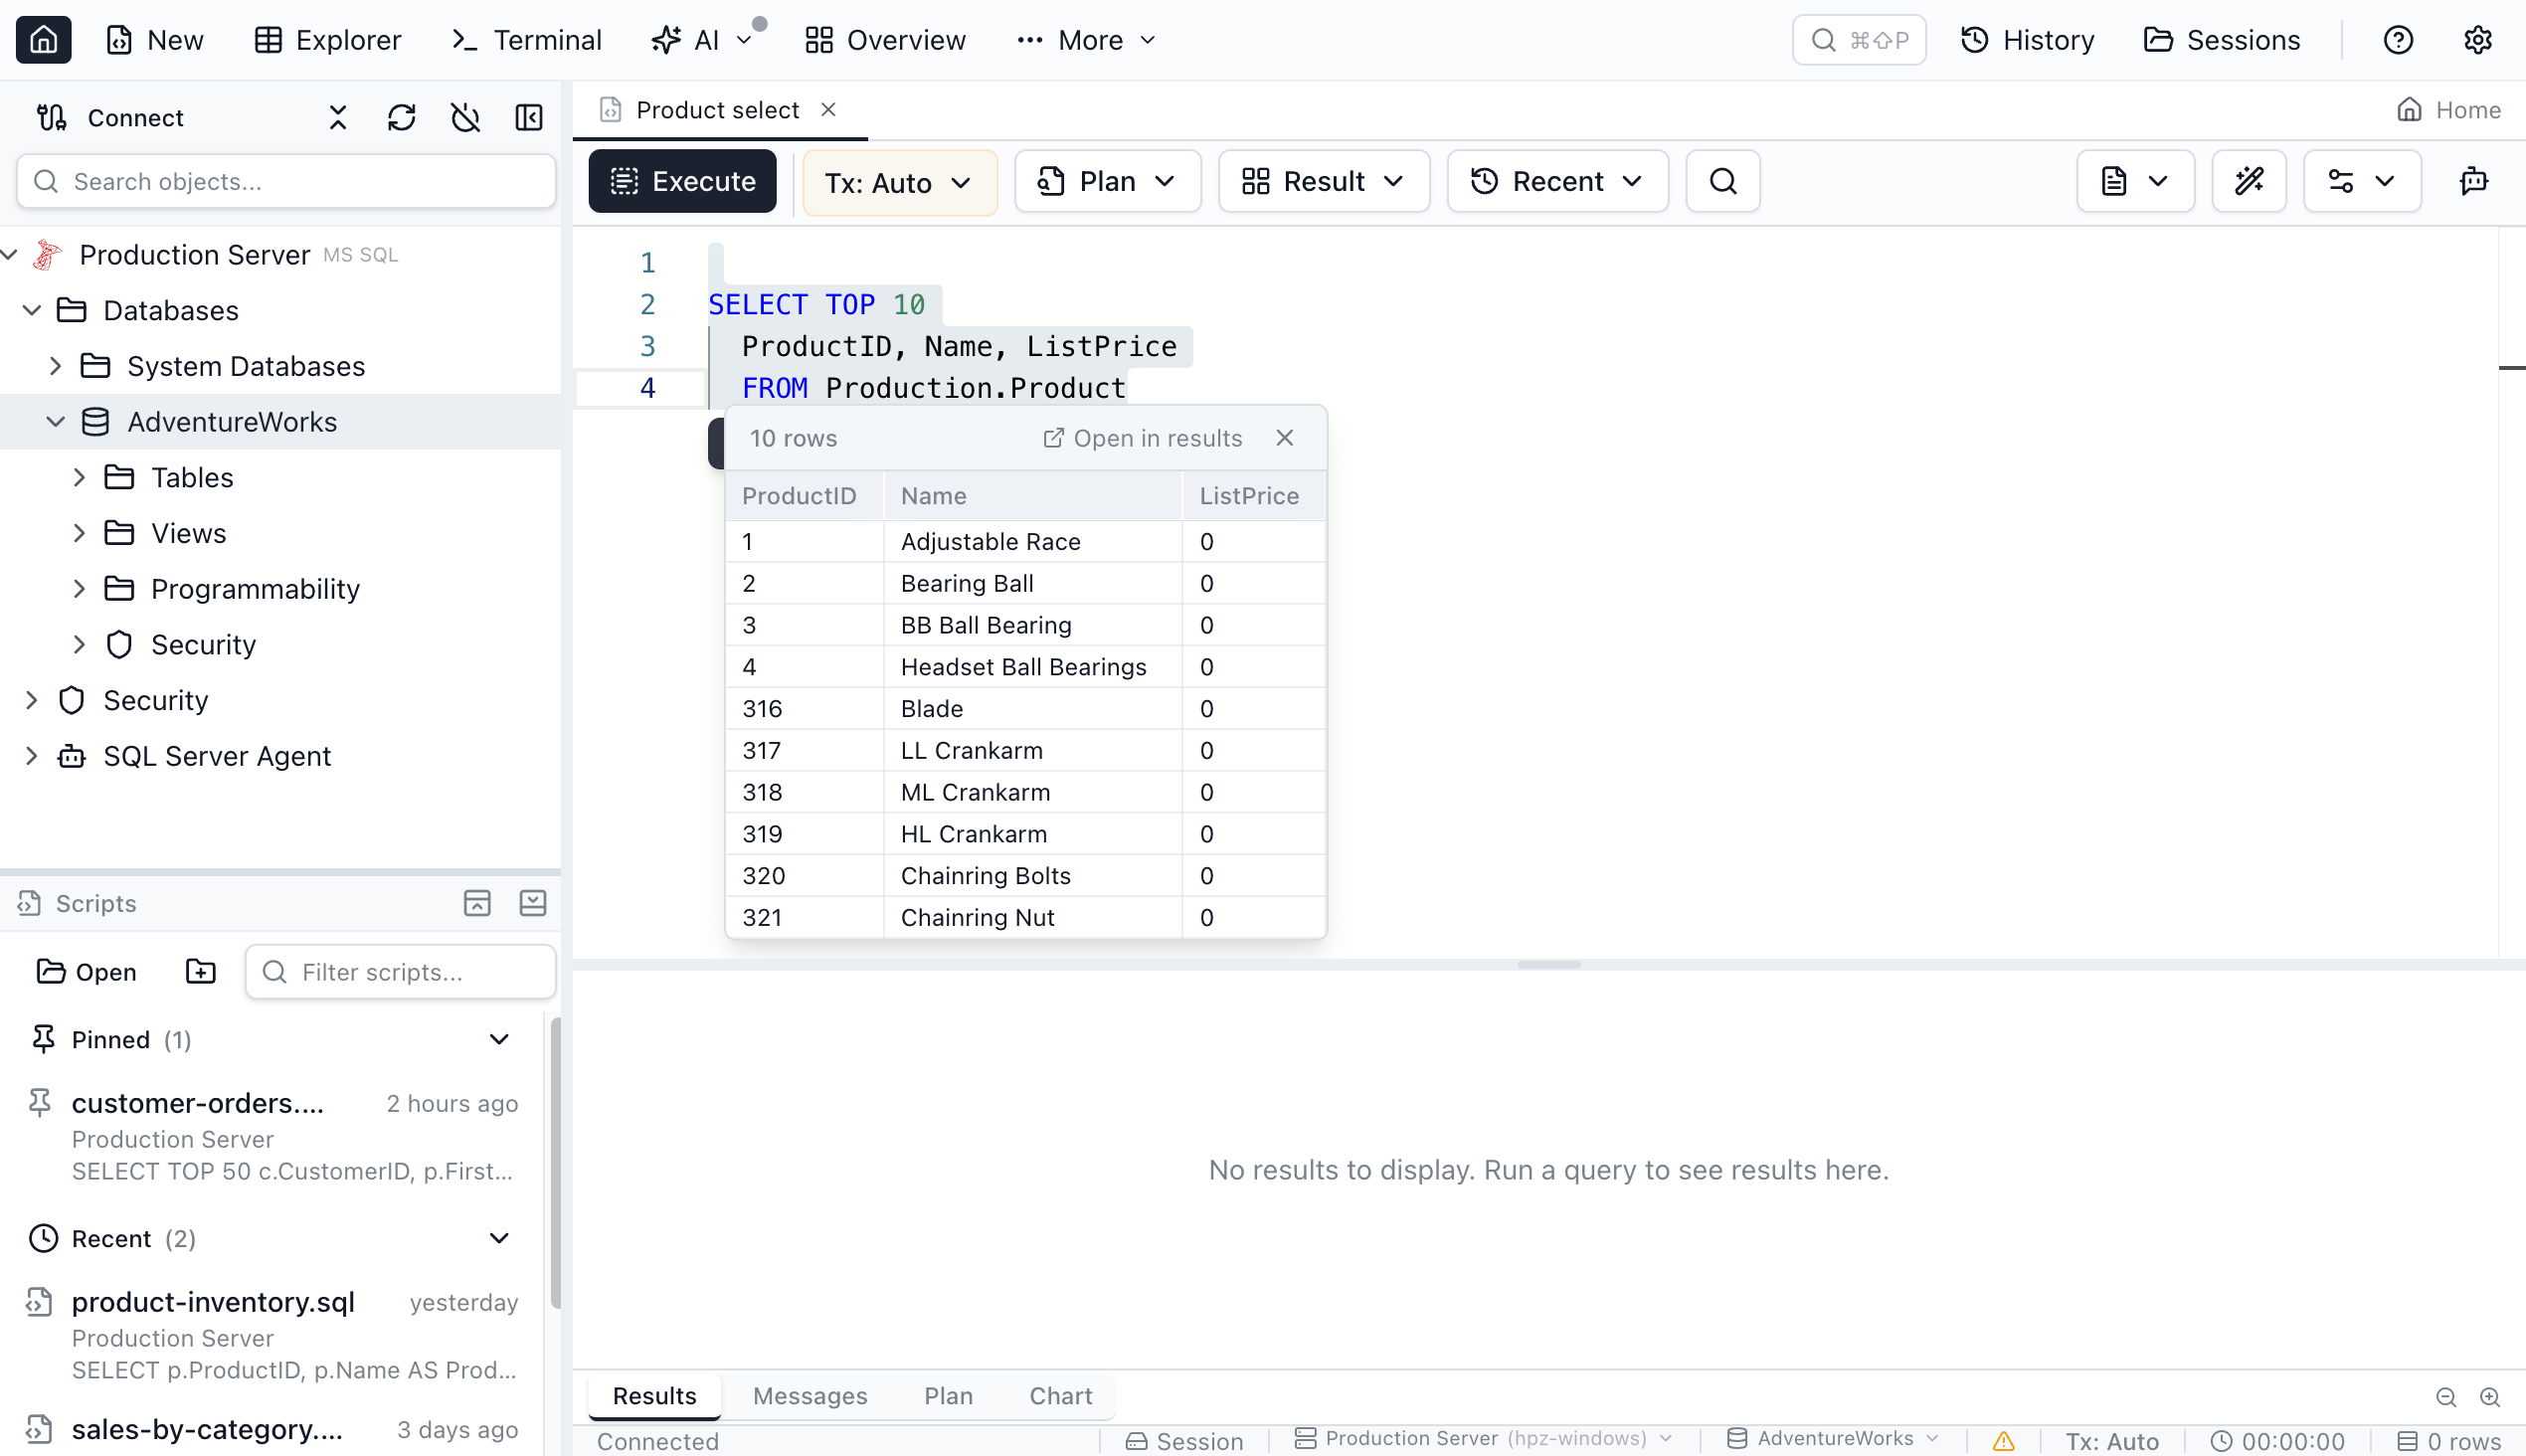Focus the Filter scripts field

pos(400,973)
